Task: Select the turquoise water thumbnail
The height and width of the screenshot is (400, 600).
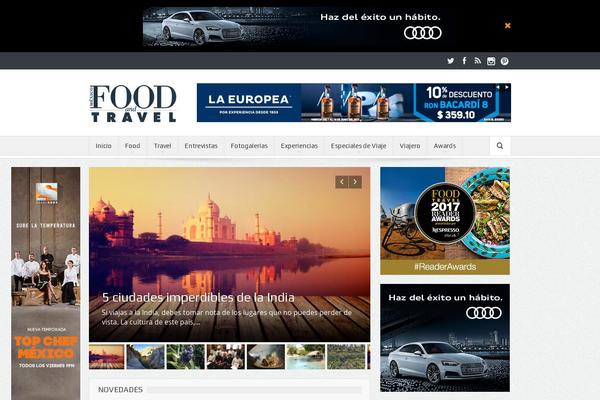Action: coord(306,357)
